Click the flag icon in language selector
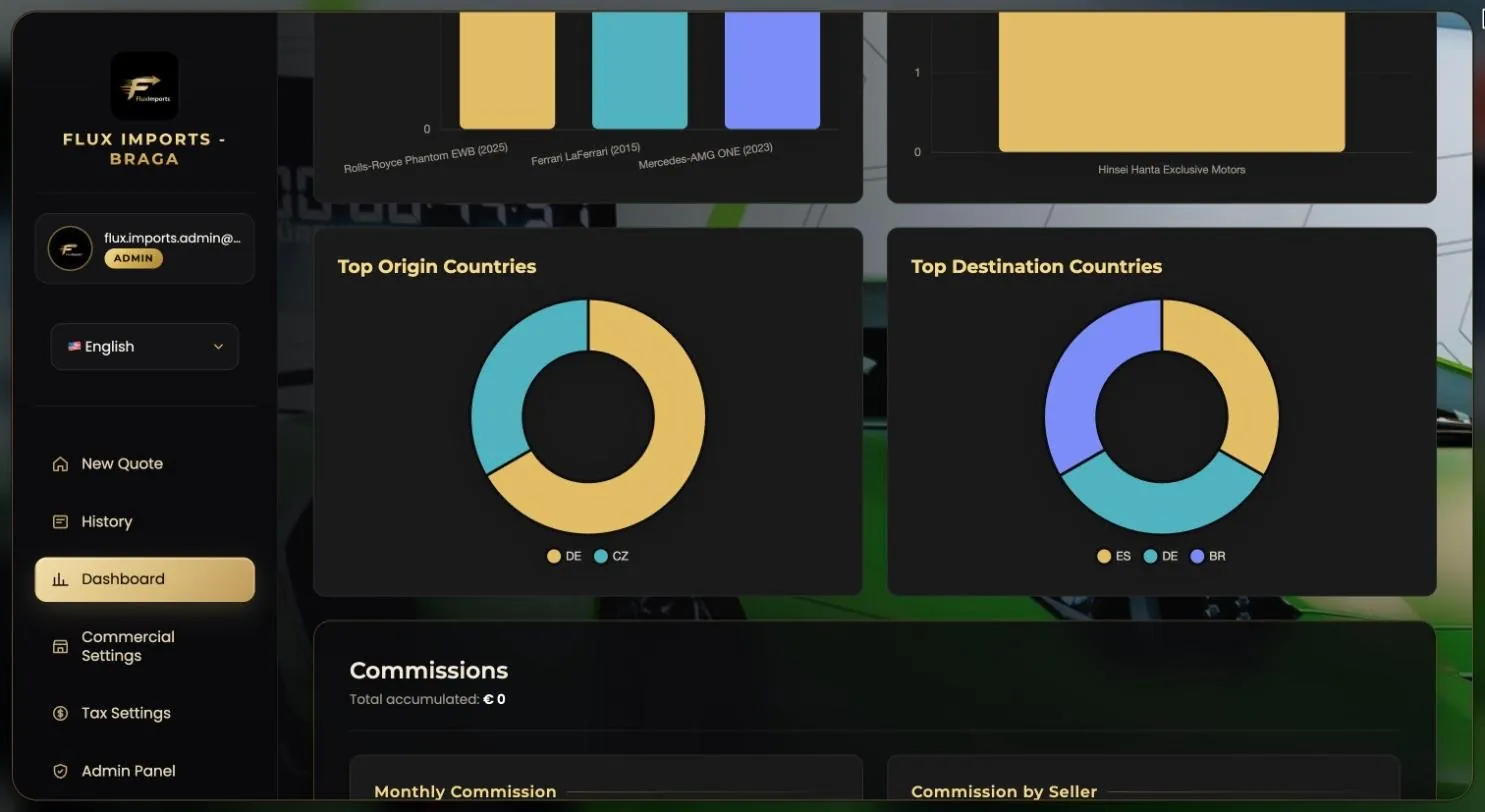Viewport: 1485px width, 812px height. point(74,346)
